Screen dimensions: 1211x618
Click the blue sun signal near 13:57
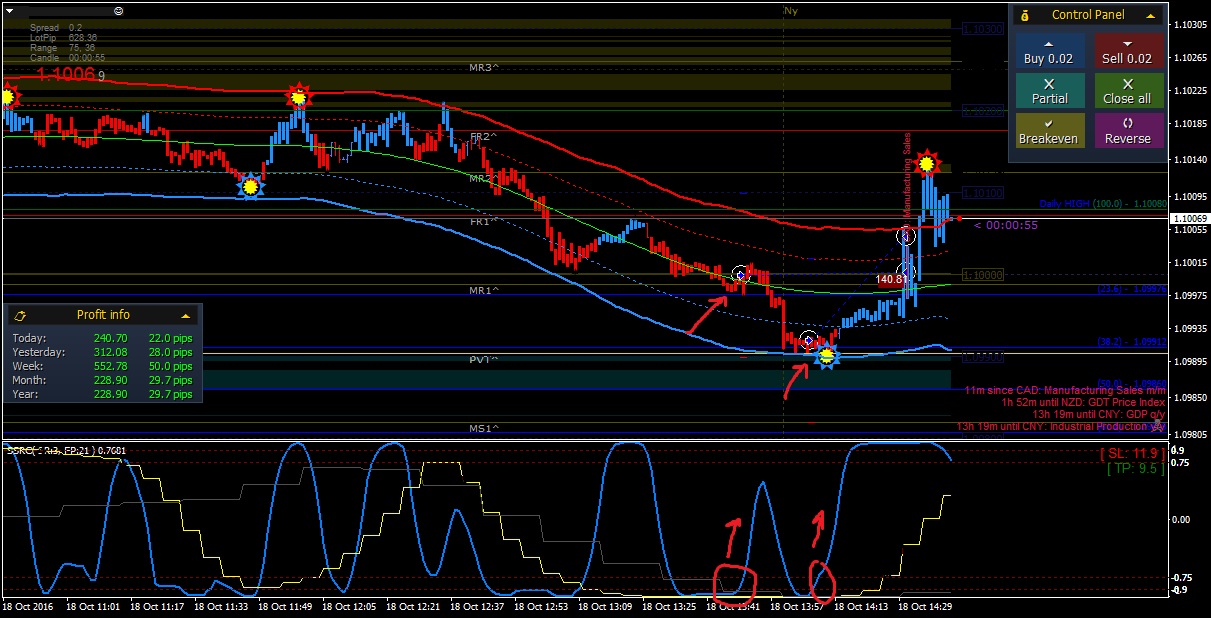point(826,356)
